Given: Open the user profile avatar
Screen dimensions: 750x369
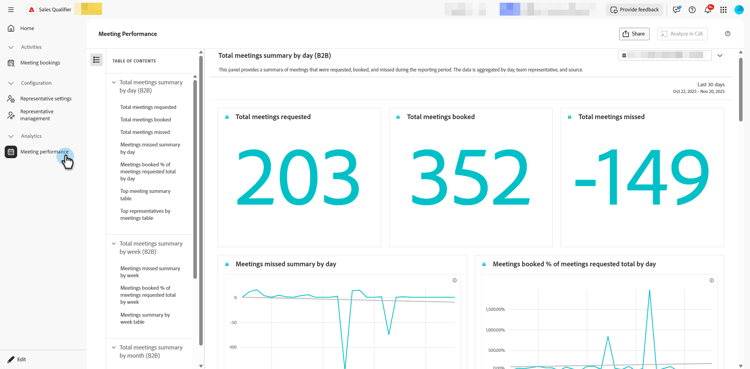Looking at the screenshot, I should click(x=739, y=10).
